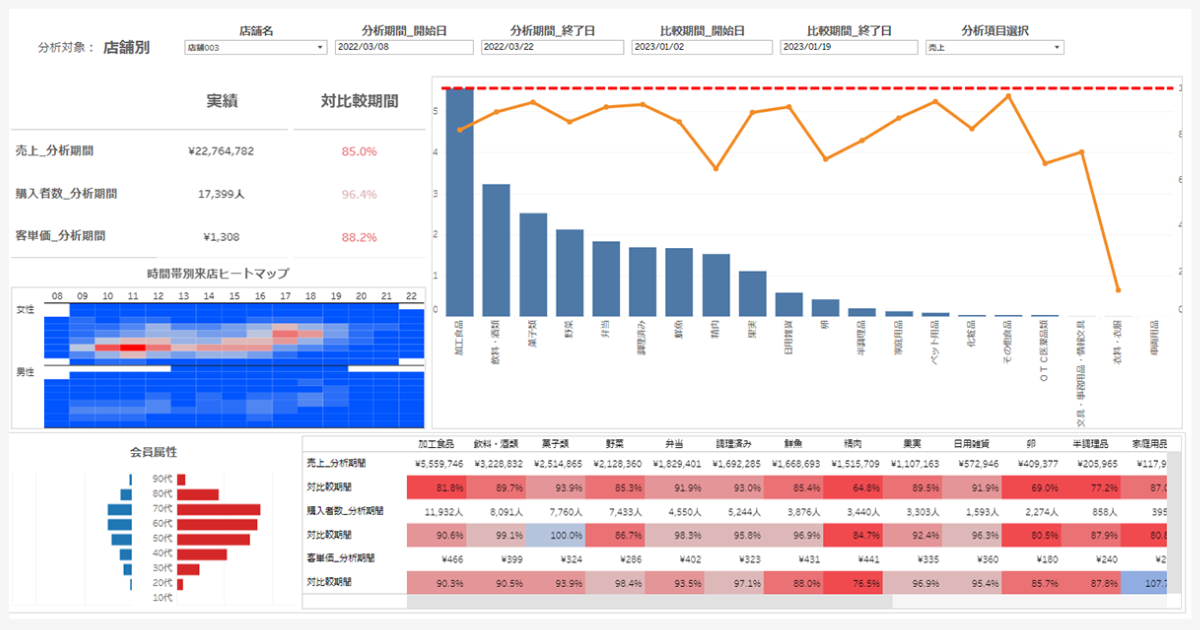Click the lowest orange line point above 衣料・衣服

[x=1118, y=290]
